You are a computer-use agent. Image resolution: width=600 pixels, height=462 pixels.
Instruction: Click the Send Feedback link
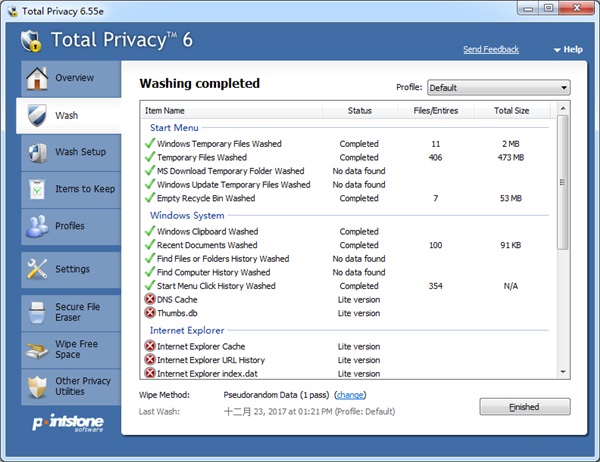tap(491, 49)
